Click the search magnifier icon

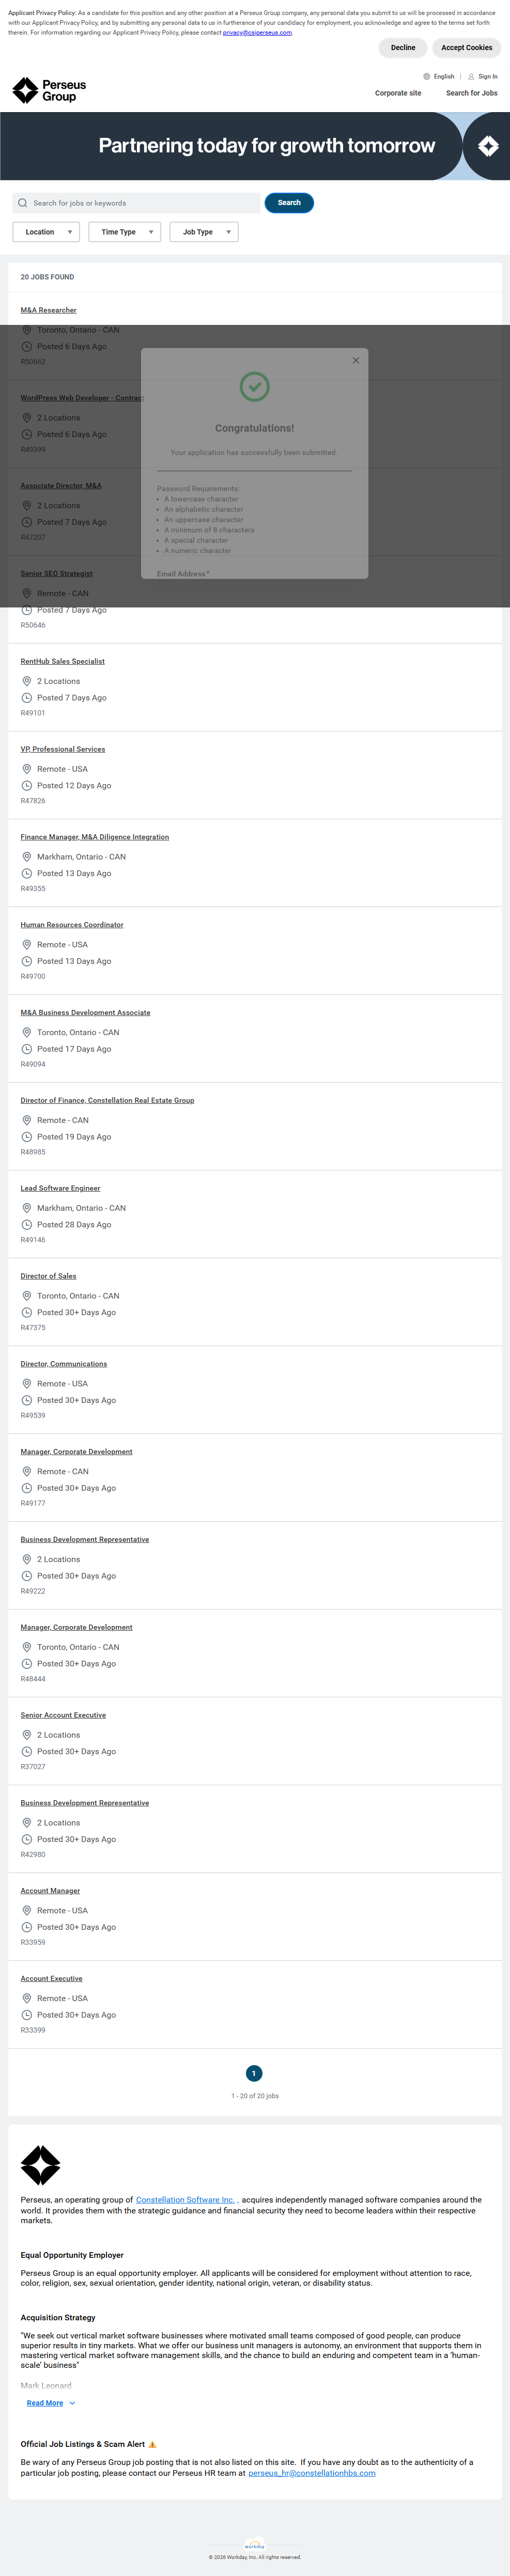[23, 203]
